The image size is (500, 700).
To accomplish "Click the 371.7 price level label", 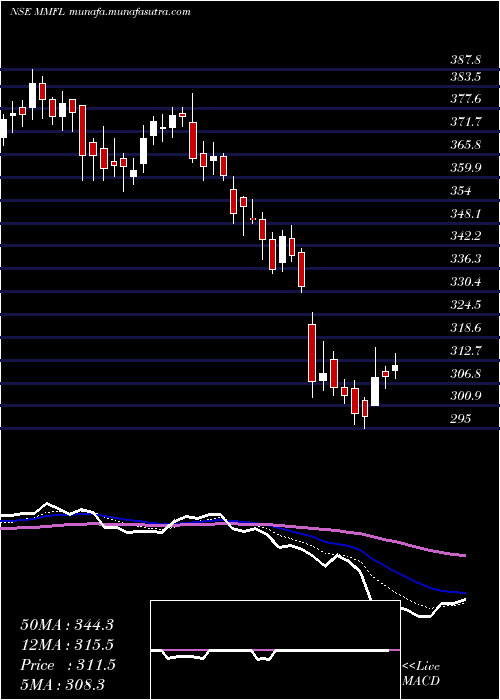I will (x=464, y=122).
